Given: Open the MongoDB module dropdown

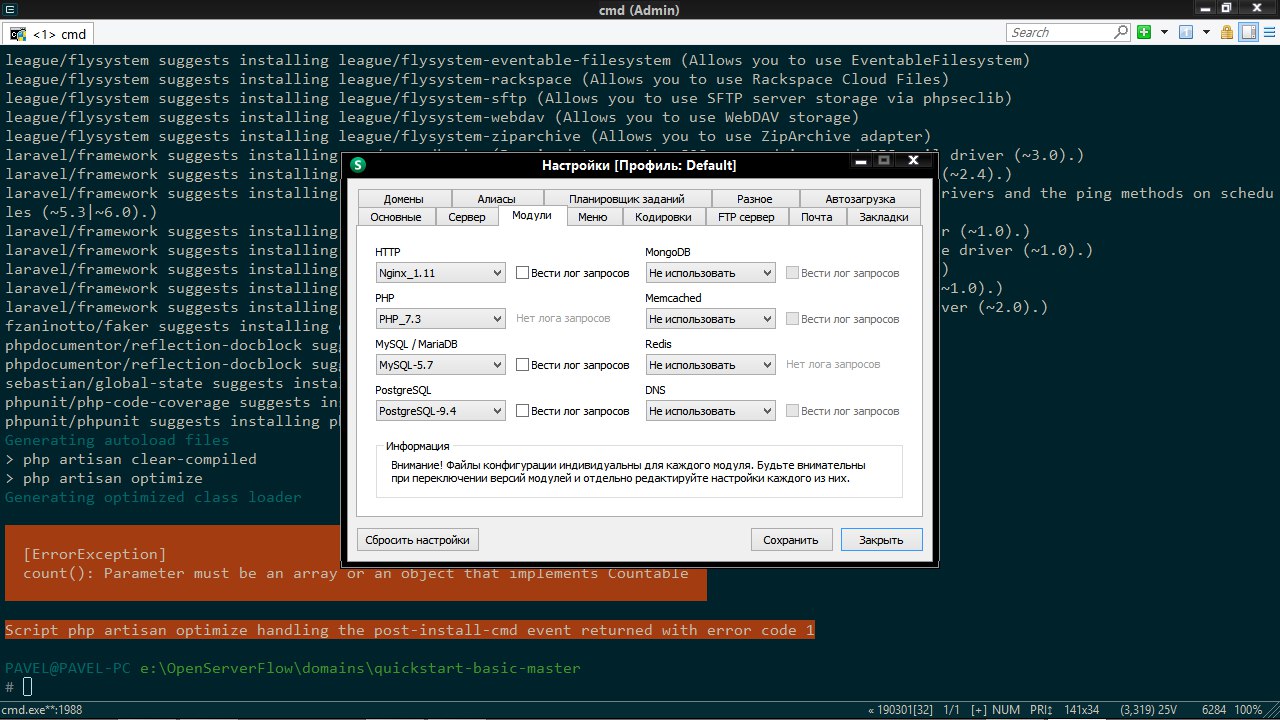Looking at the screenshot, I should click(710, 273).
